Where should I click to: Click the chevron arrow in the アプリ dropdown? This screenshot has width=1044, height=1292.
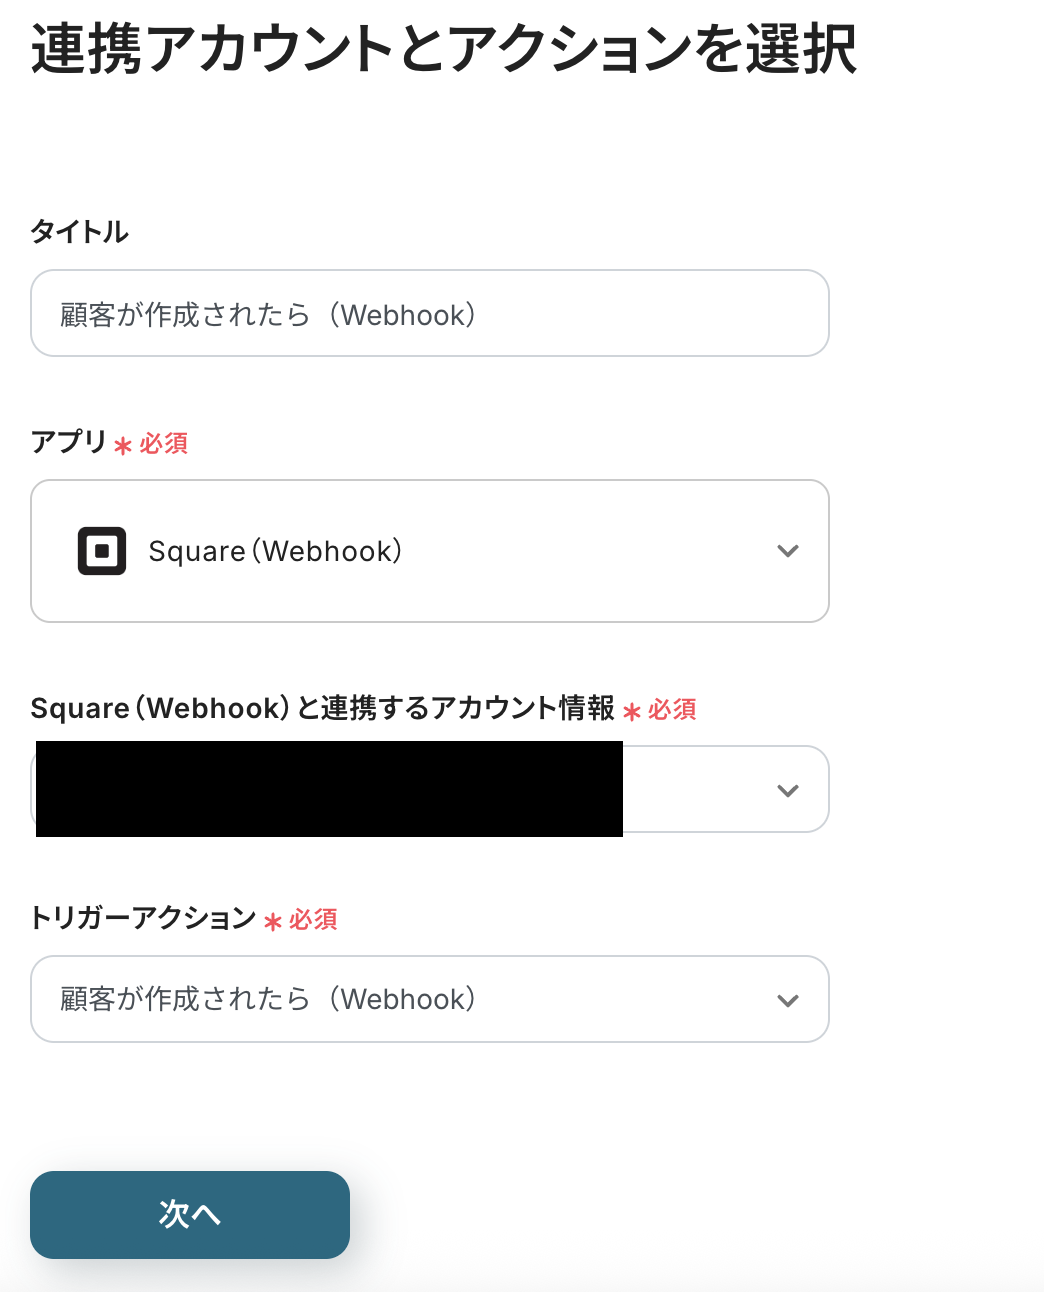click(788, 551)
